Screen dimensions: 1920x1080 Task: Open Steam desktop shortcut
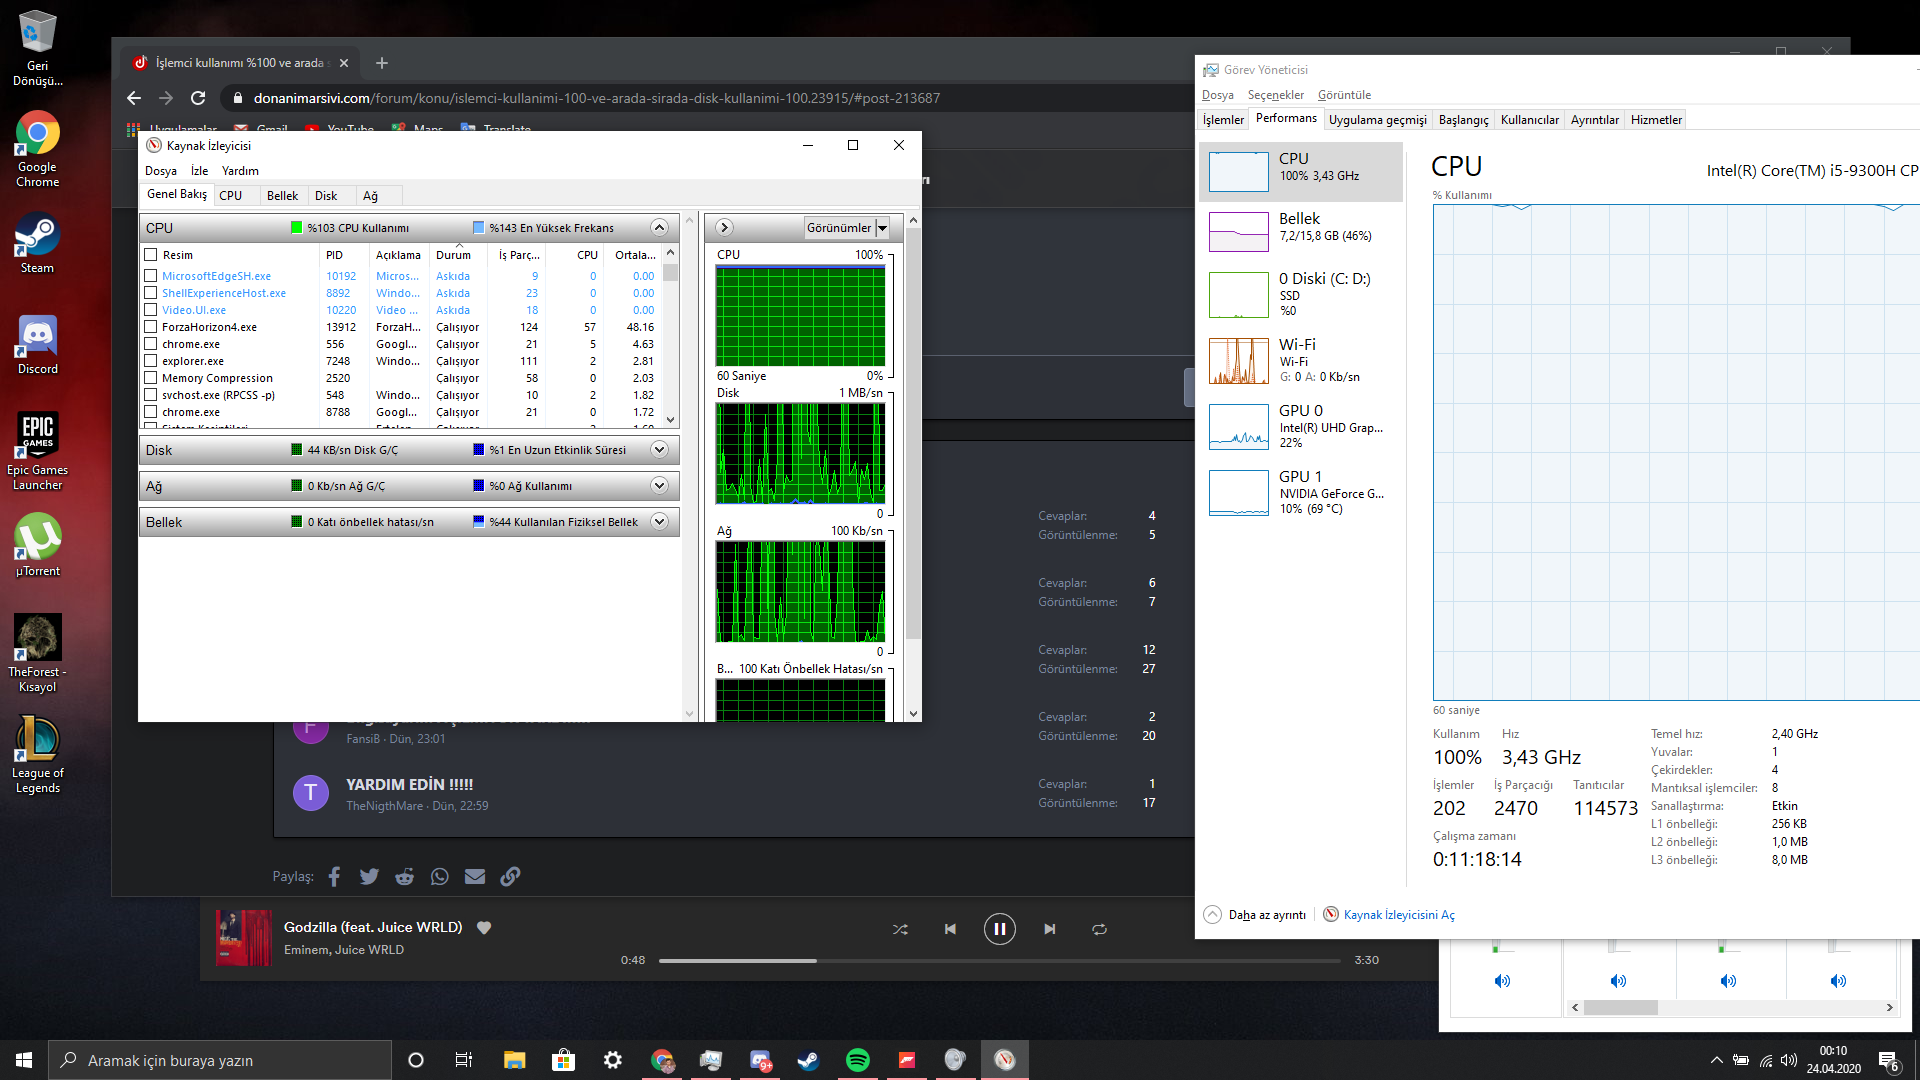(37, 243)
